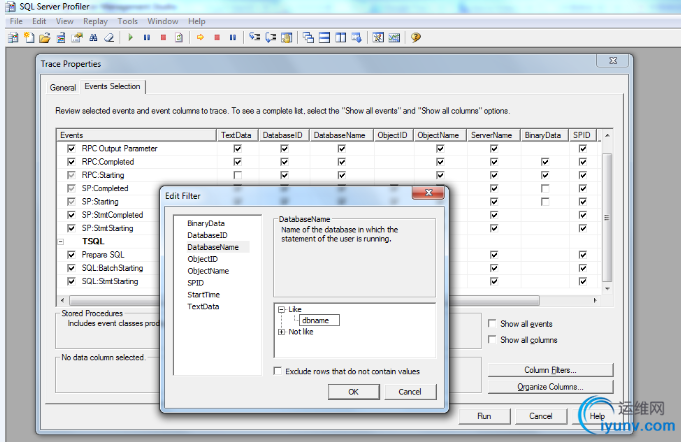Toggle the Prepare SQL SPID checkbox
Viewport: 681px width, 442px height.
[582, 255]
